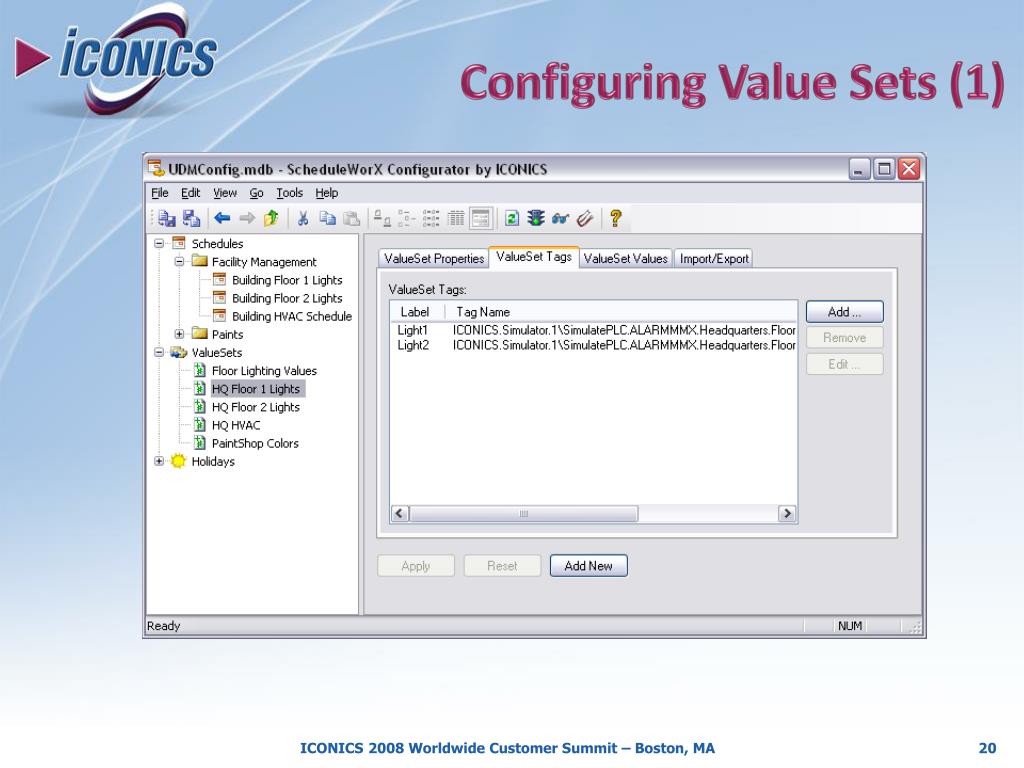The image size is (1024, 768).
Task: Click the ValueSets node icon
Action: (x=178, y=353)
